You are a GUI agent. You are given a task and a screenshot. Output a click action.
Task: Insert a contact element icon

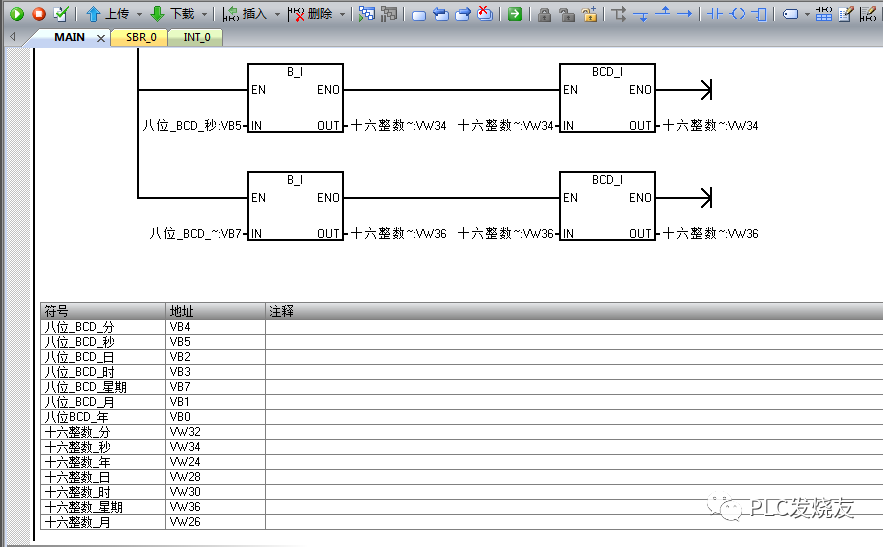715,14
